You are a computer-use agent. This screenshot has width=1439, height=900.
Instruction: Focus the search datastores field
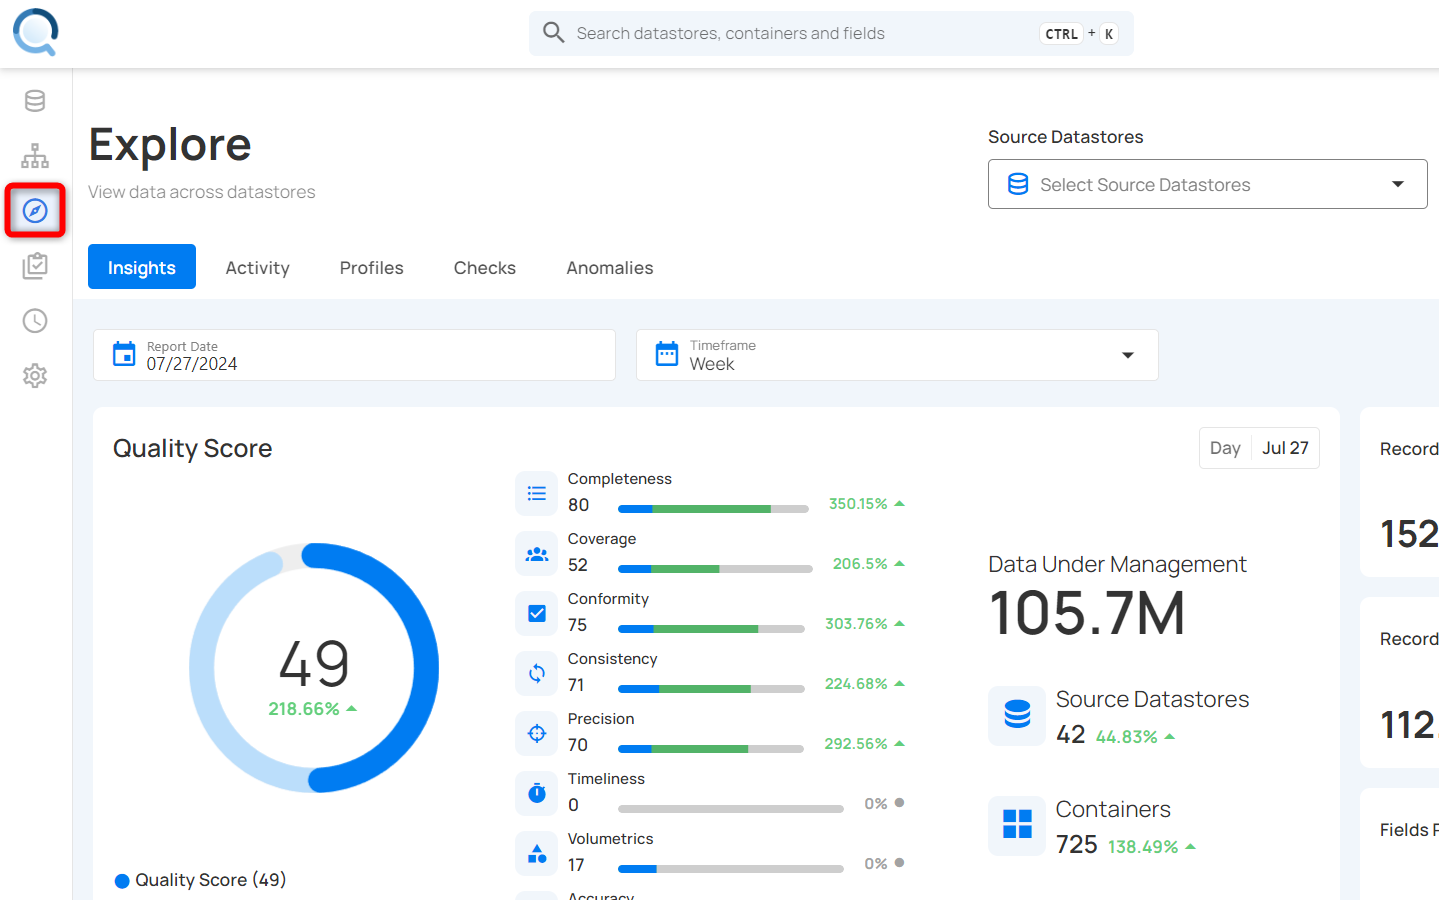tap(831, 33)
